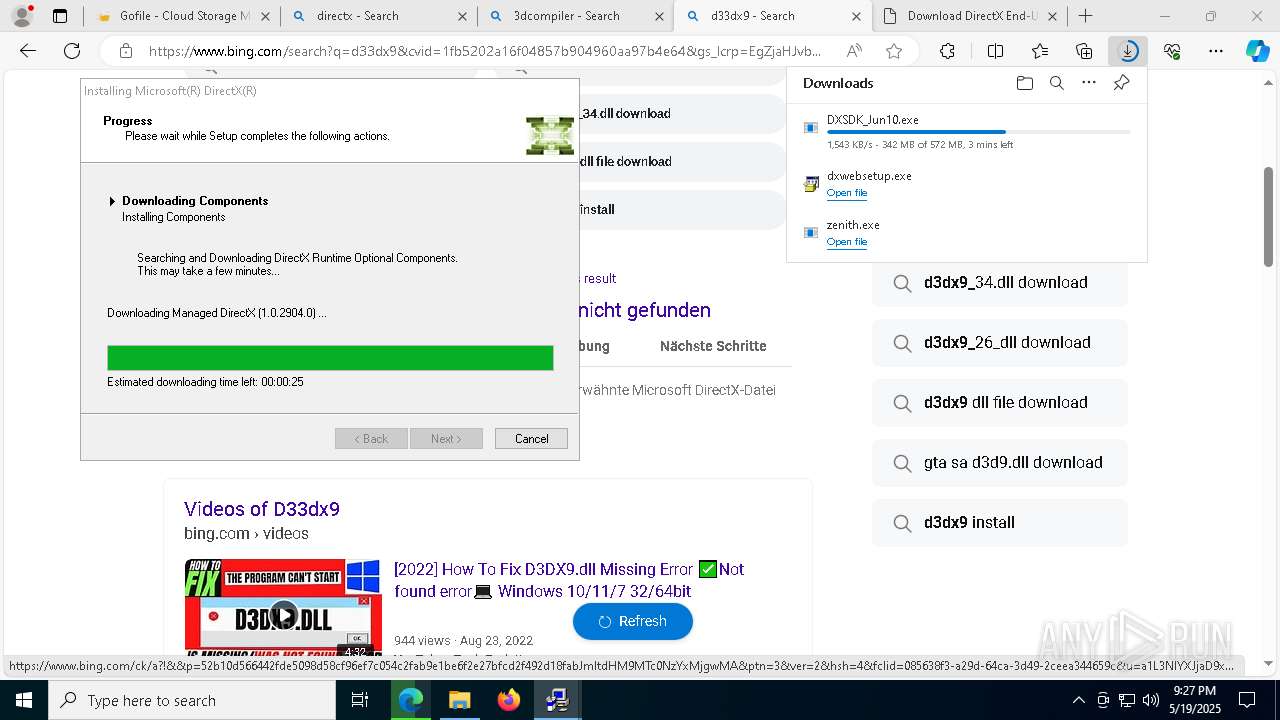
Task: Open How To Fix D3DX9.dll video link
Action: pos(569,580)
